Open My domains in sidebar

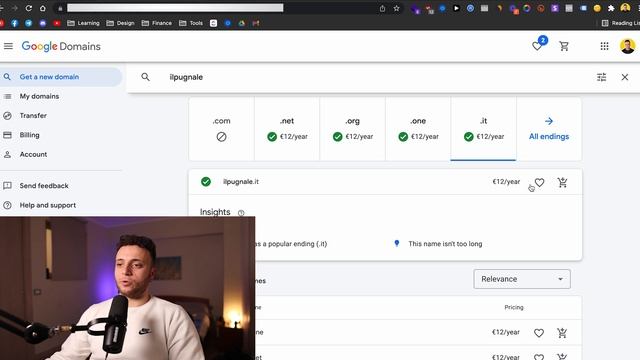point(39,96)
